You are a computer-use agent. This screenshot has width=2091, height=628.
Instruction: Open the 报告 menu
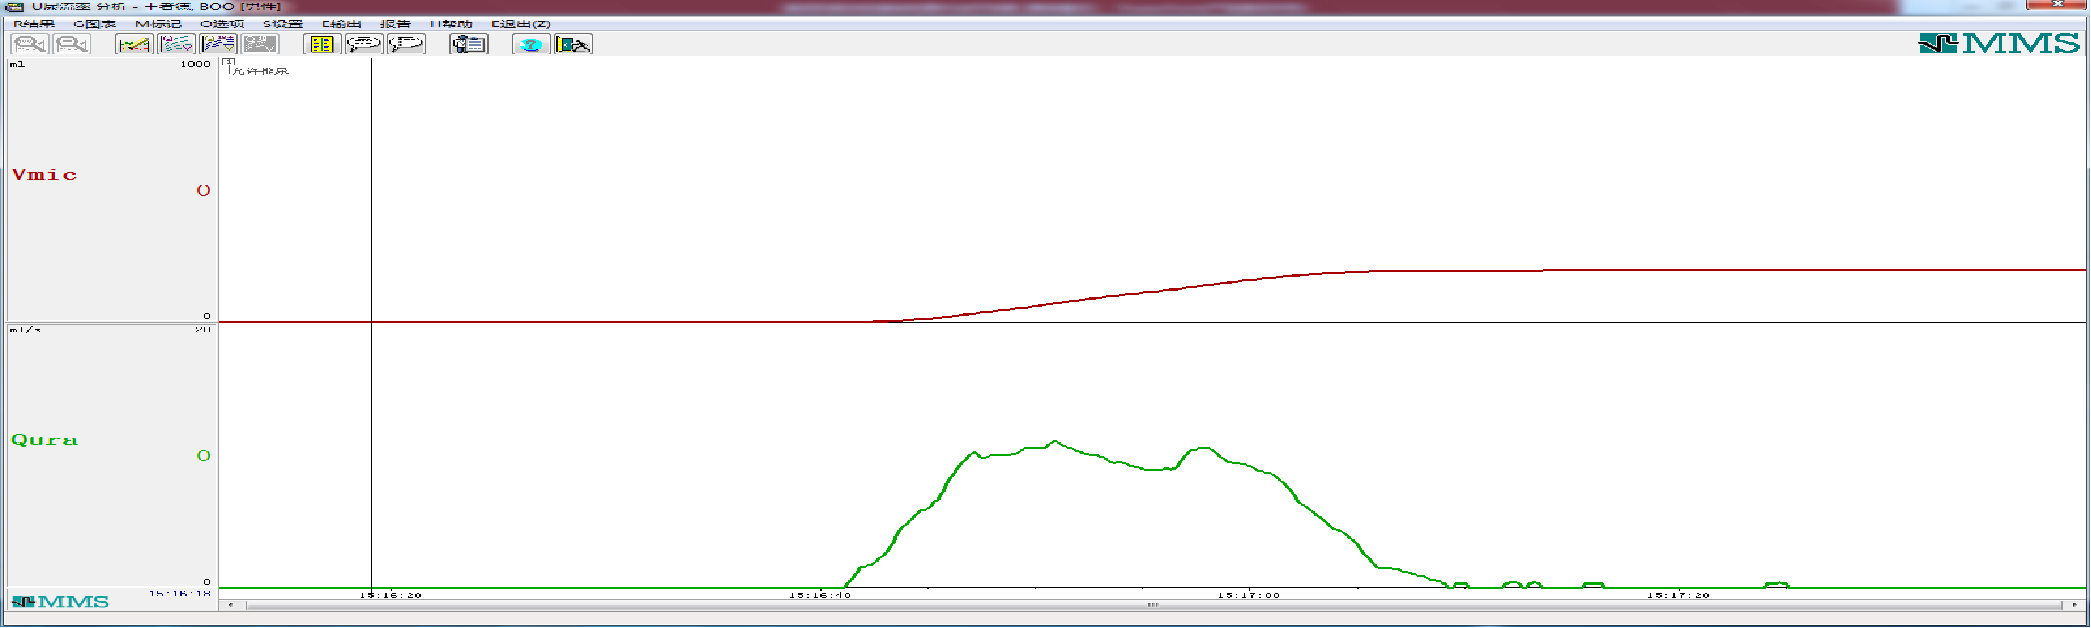point(395,24)
